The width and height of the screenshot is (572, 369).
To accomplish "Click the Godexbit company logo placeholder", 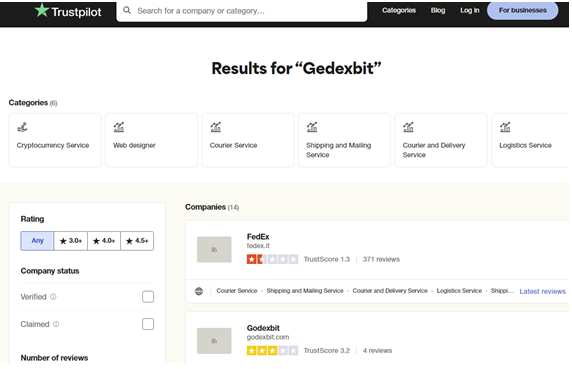I will tap(214, 341).
